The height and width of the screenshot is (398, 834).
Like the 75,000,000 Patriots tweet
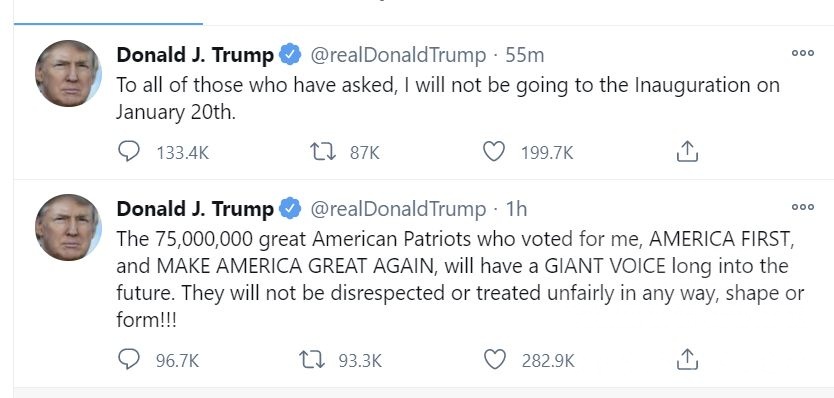coord(495,360)
